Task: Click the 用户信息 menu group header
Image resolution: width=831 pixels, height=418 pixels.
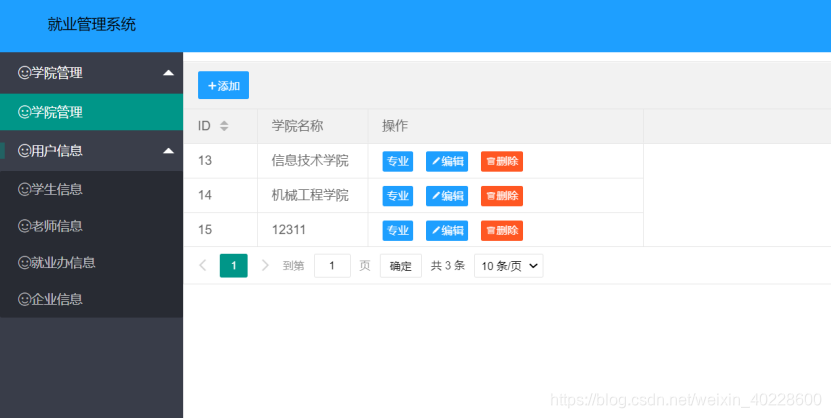Action: 91,151
